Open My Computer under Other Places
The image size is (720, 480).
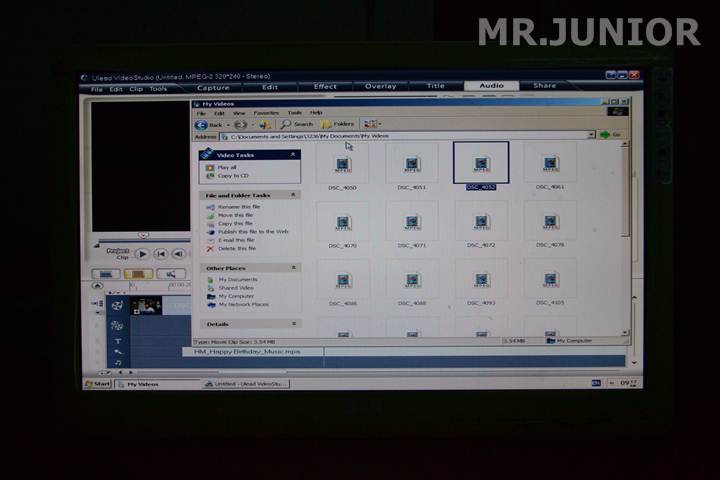click(236, 296)
